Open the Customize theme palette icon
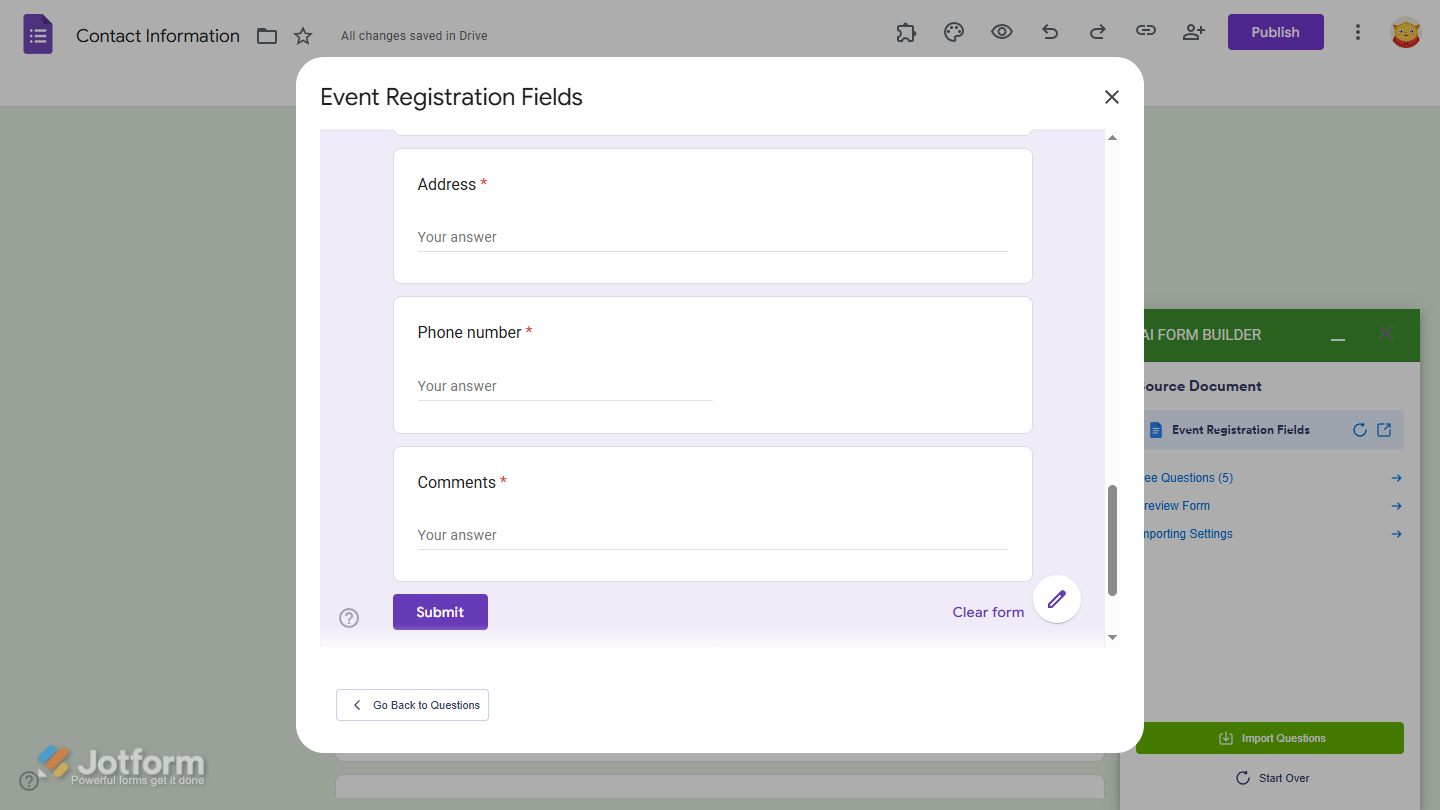The height and width of the screenshot is (810, 1440). (x=953, y=32)
